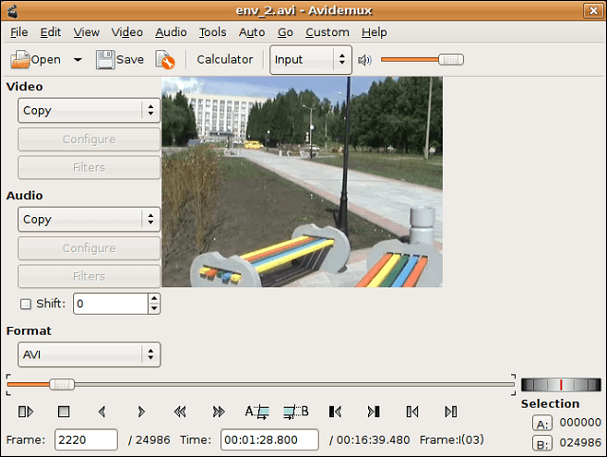
Task: Click the Selection A: button
Action: (542, 423)
